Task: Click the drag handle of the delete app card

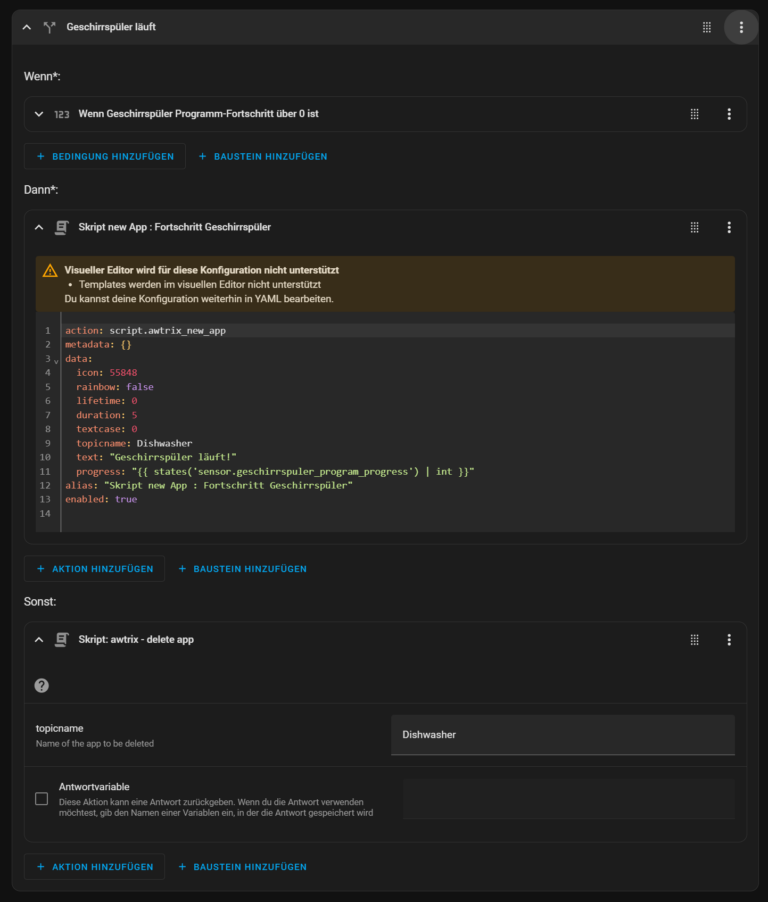Action: click(694, 639)
